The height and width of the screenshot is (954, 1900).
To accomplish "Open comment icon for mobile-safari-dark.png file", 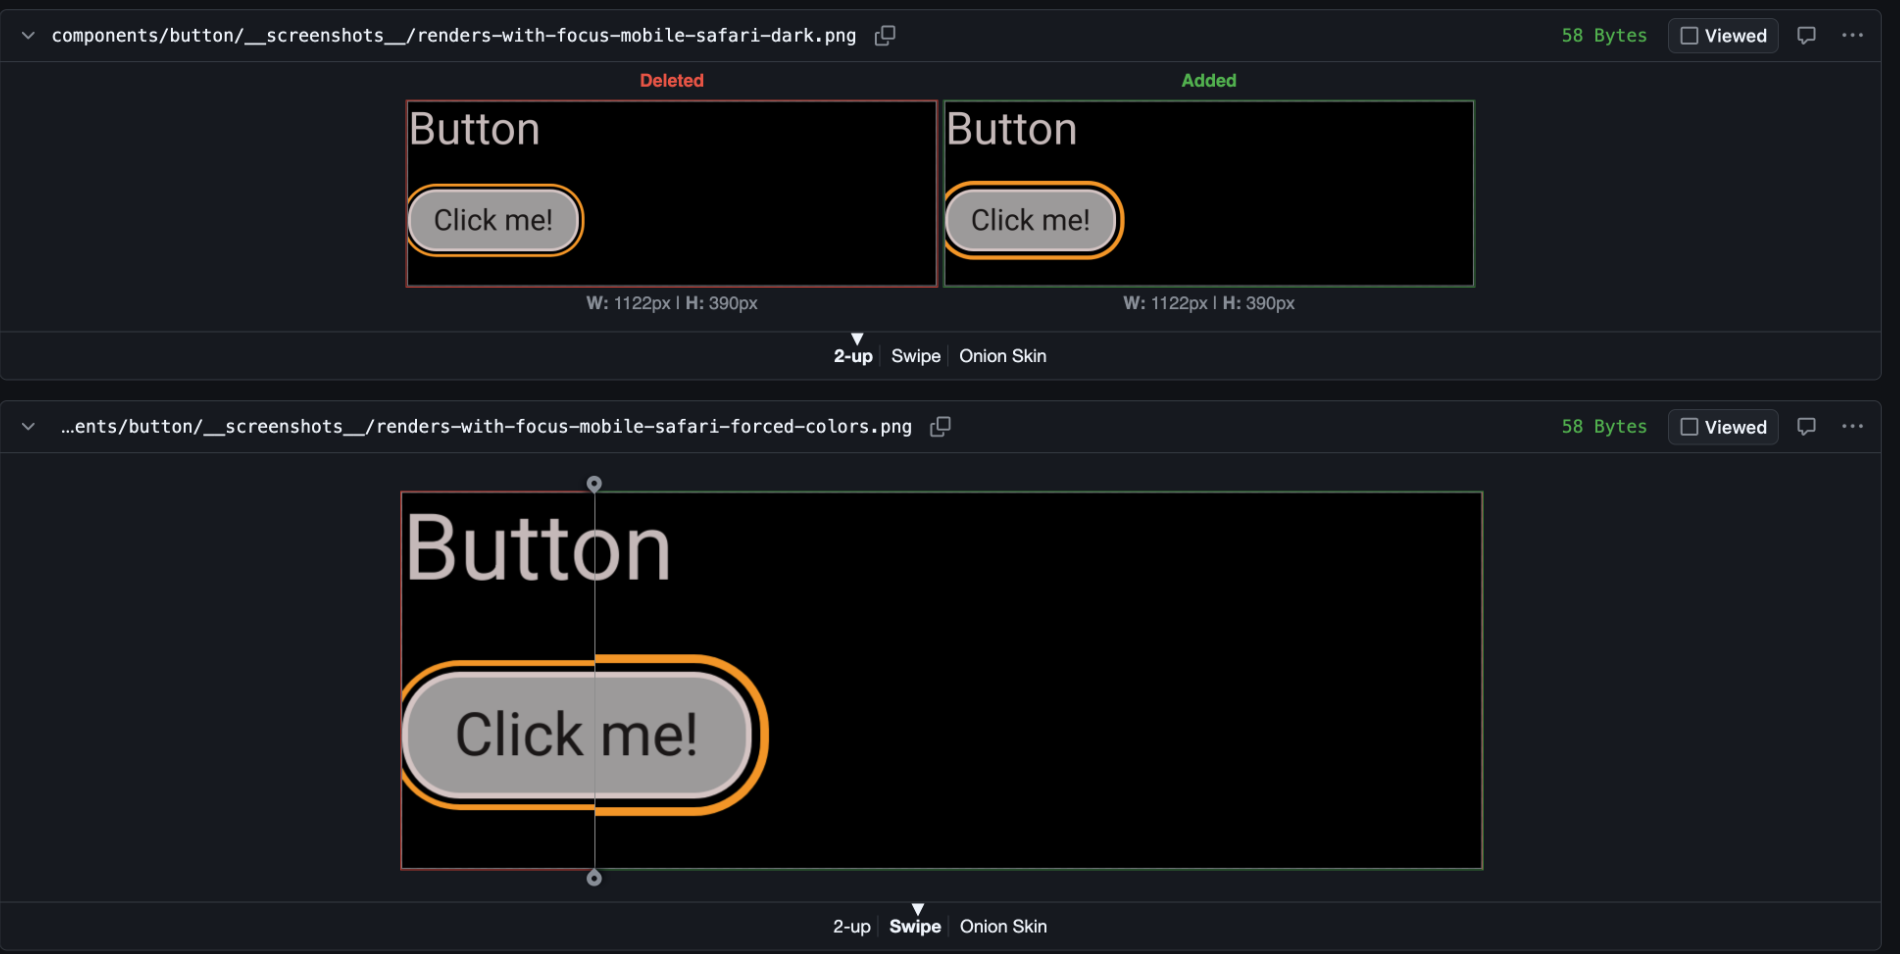I will [x=1806, y=36].
